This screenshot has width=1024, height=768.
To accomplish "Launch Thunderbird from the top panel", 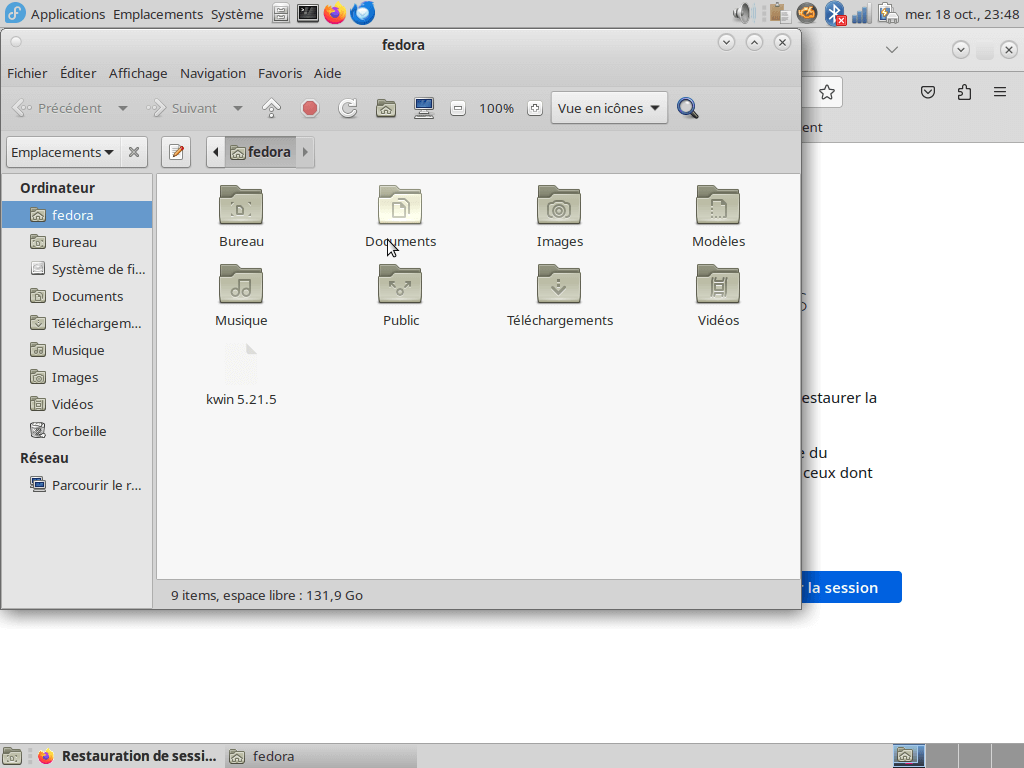I will coord(362,13).
